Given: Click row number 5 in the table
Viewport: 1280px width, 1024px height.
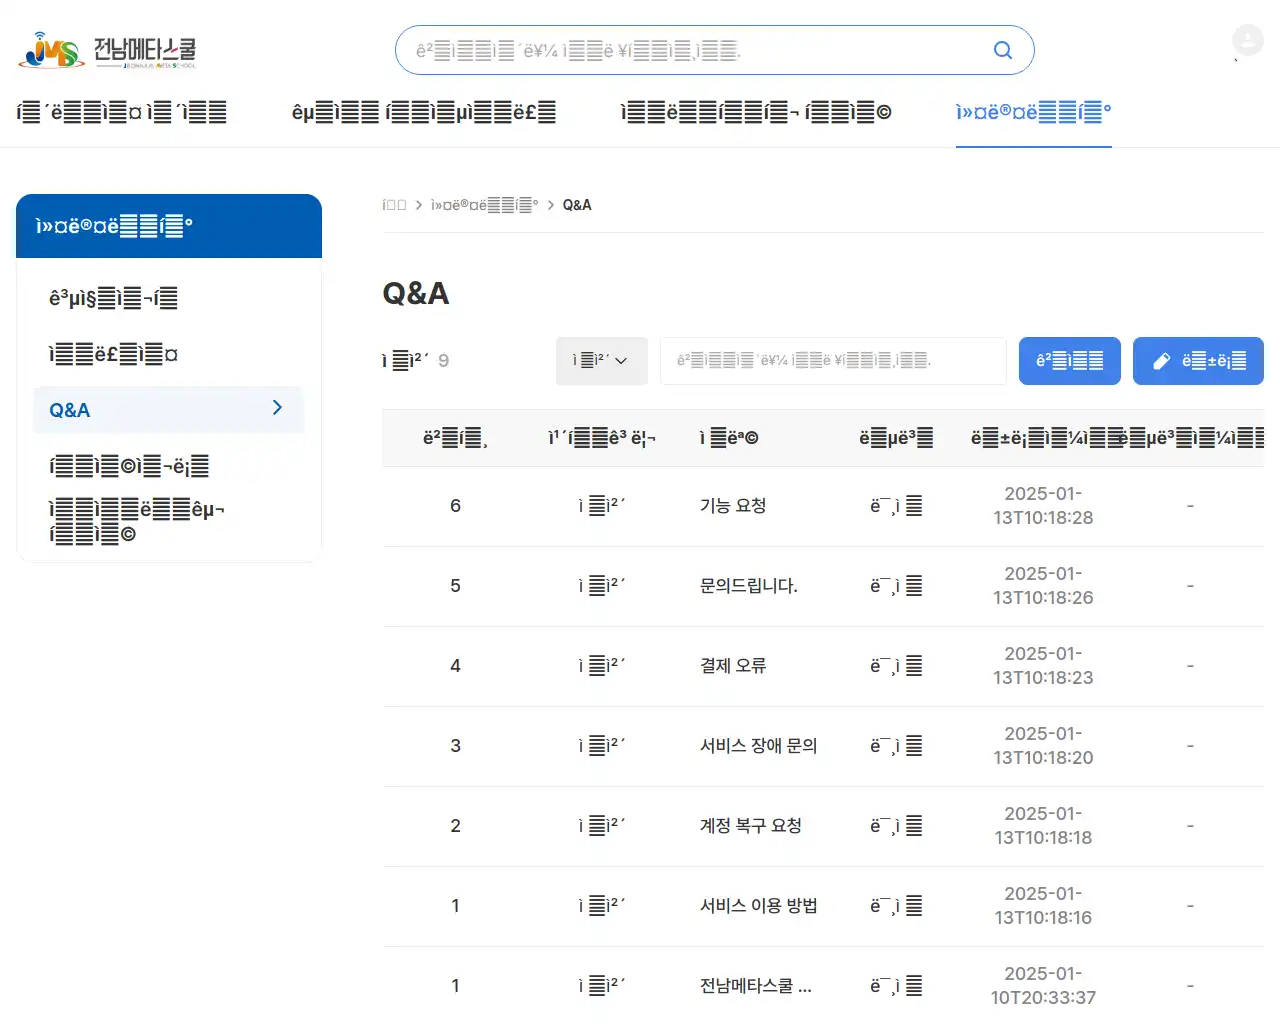Looking at the screenshot, I should (455, 586).
